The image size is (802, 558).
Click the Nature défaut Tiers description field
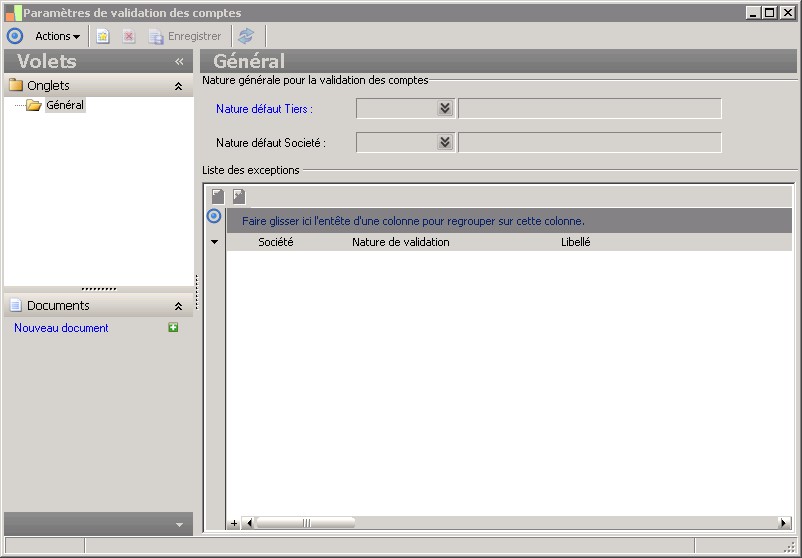click(590, 108)
